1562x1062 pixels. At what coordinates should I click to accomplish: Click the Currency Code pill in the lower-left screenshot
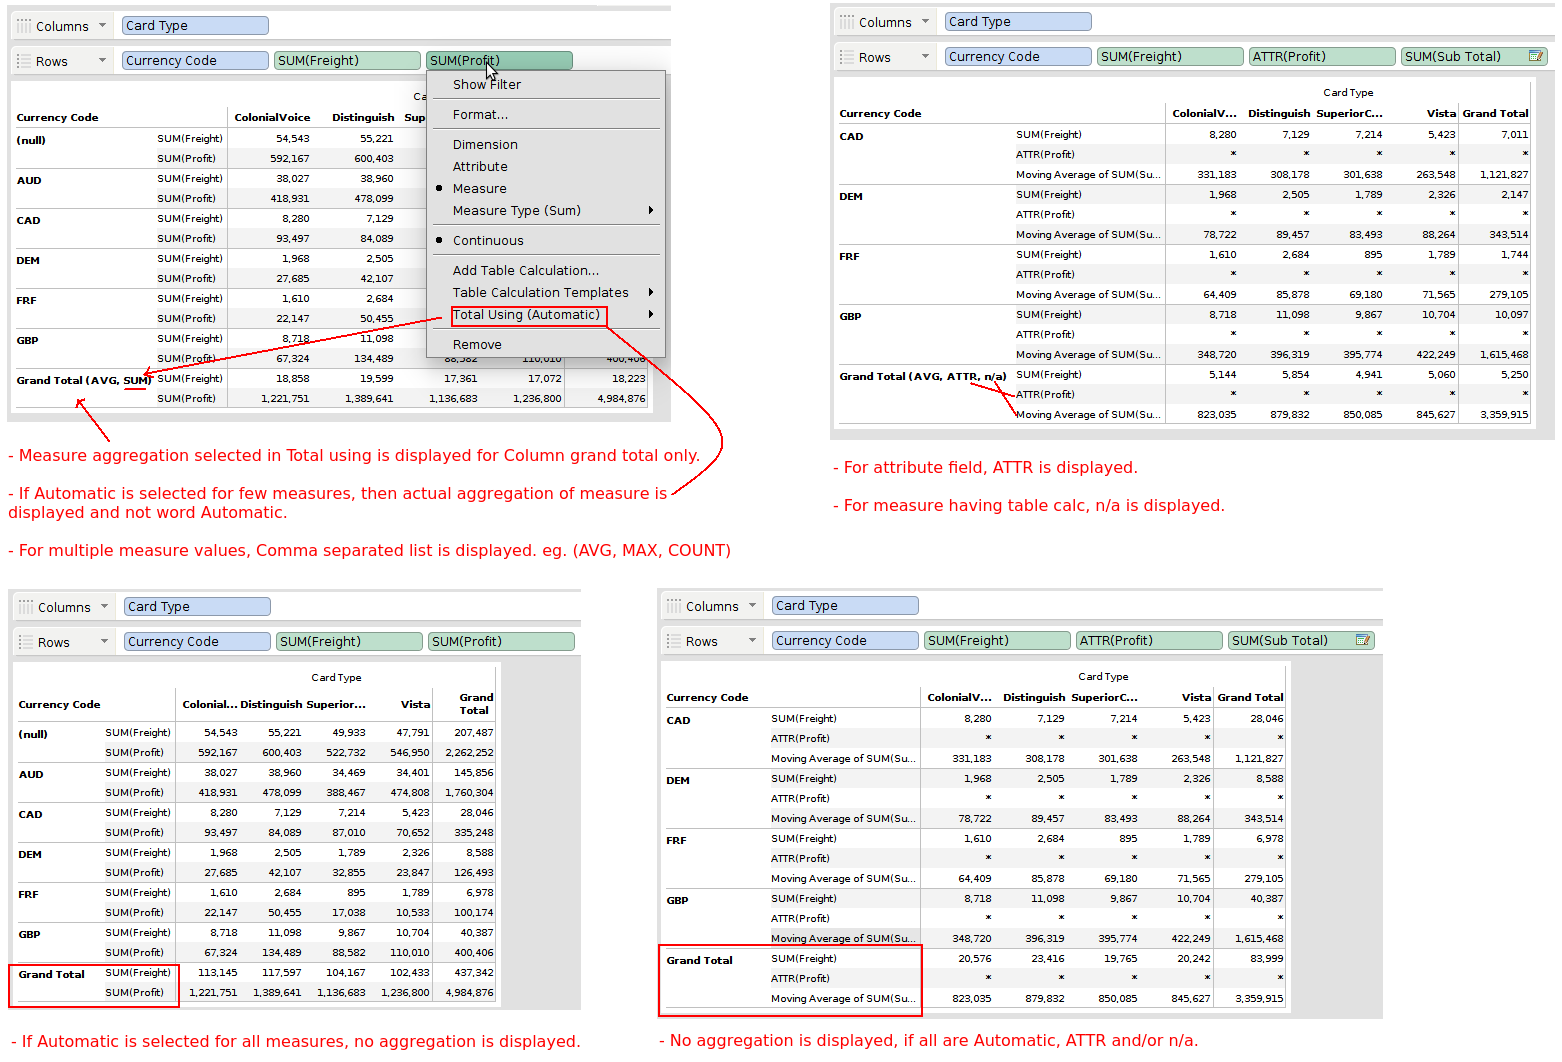coord(197,642)
